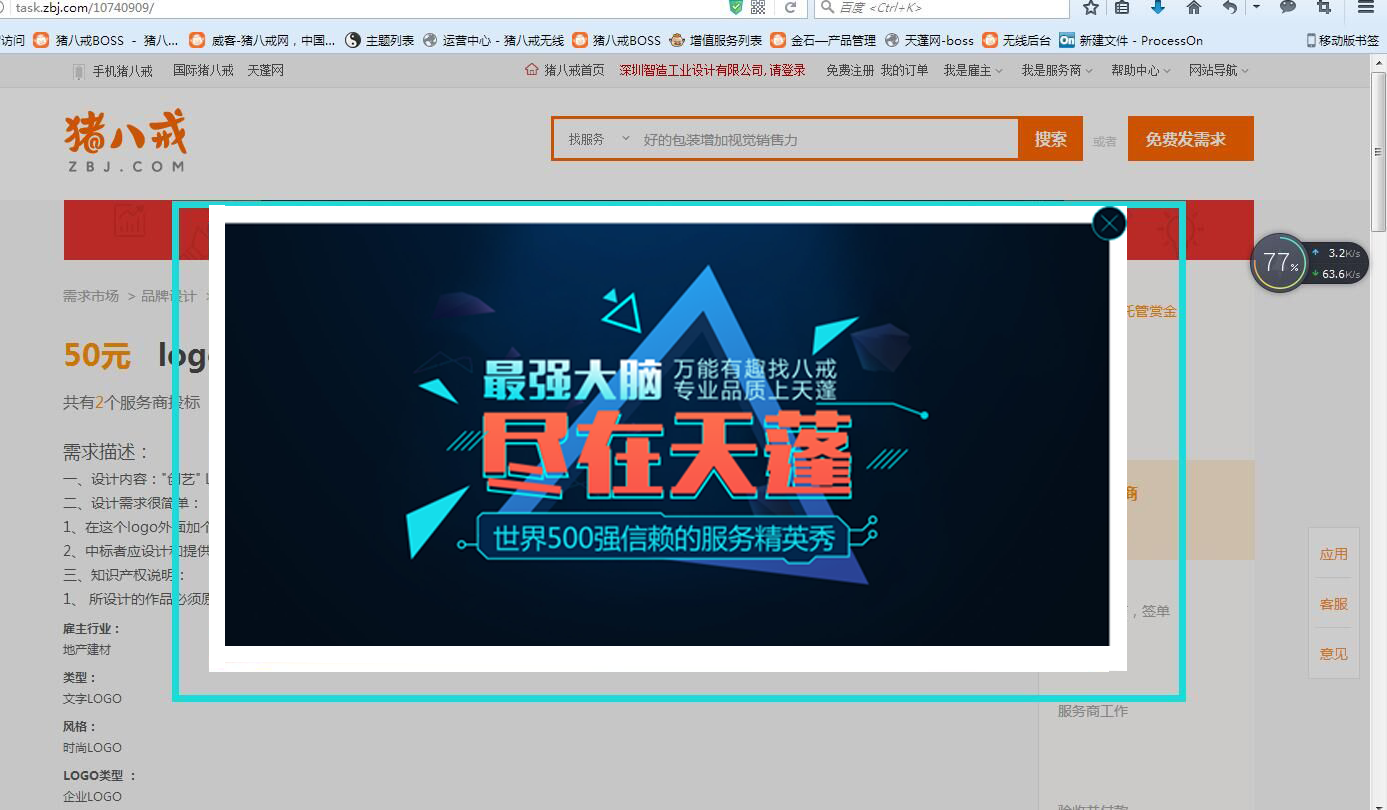Click the green shield security icon in address bar
The image size is (1387, 810).
tap(736, 7)
